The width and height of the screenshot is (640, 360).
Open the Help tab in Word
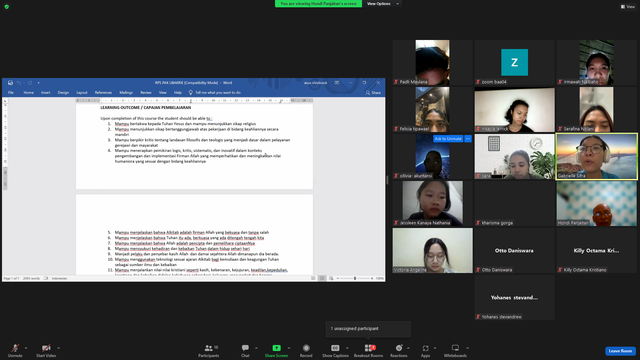(178, 93)
